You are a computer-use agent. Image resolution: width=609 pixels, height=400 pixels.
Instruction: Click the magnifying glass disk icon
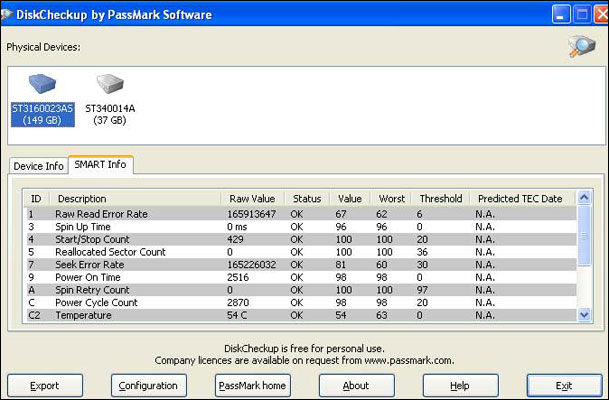pyautogui.click(x=581, y=48)
